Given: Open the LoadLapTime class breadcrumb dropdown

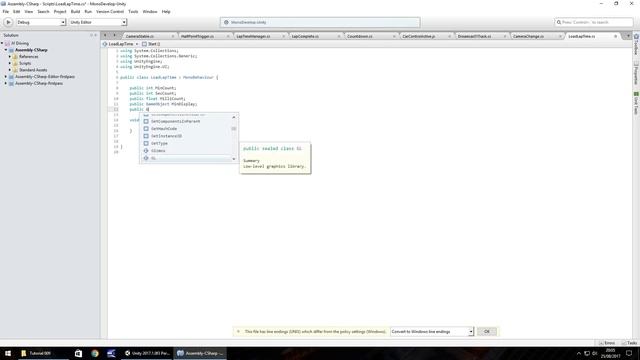Looking at the screenshot, I should (x=120, y=44).
